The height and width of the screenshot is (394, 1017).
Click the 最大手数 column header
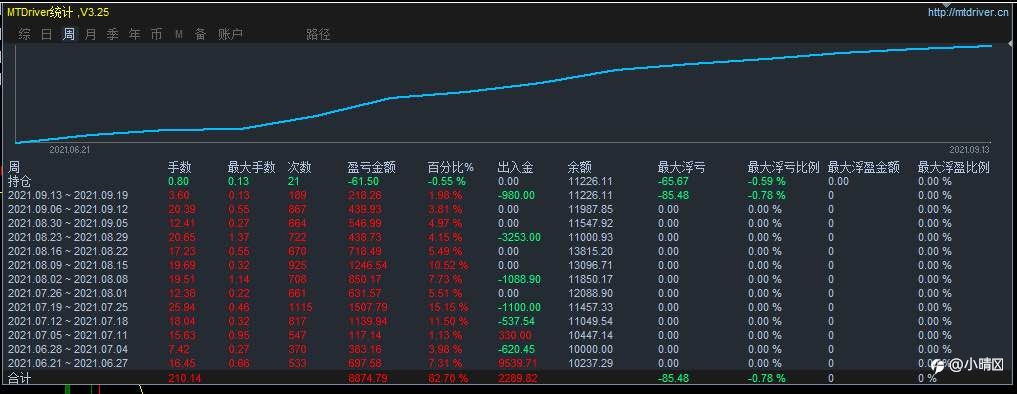click(252, 167)
